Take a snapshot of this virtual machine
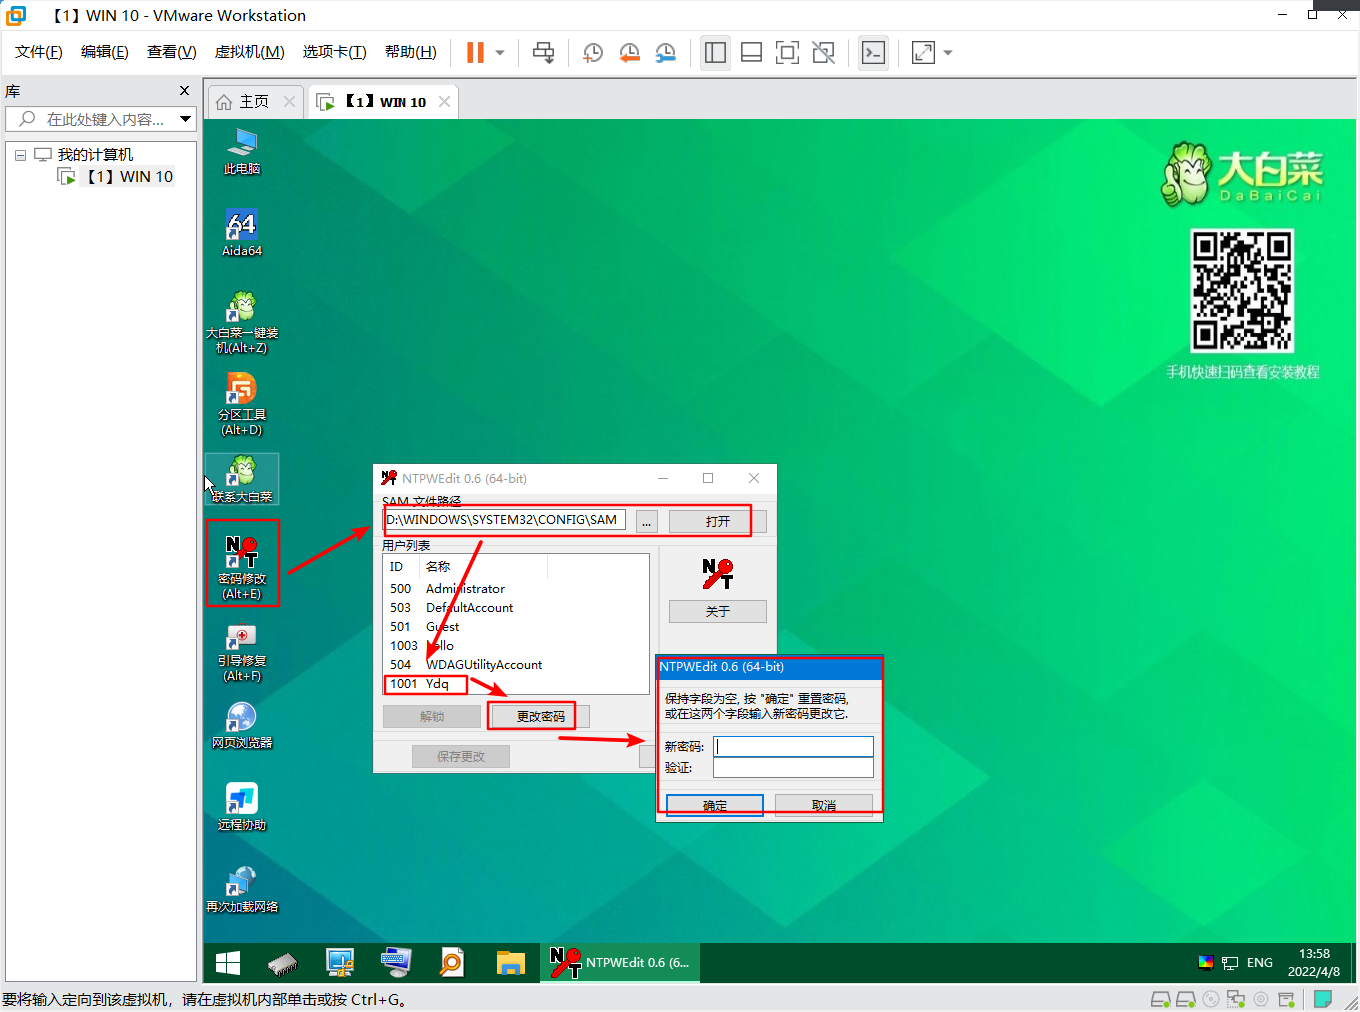Screen dimensions: 1360x1012 pyautogui.click(x=593, y=52)
